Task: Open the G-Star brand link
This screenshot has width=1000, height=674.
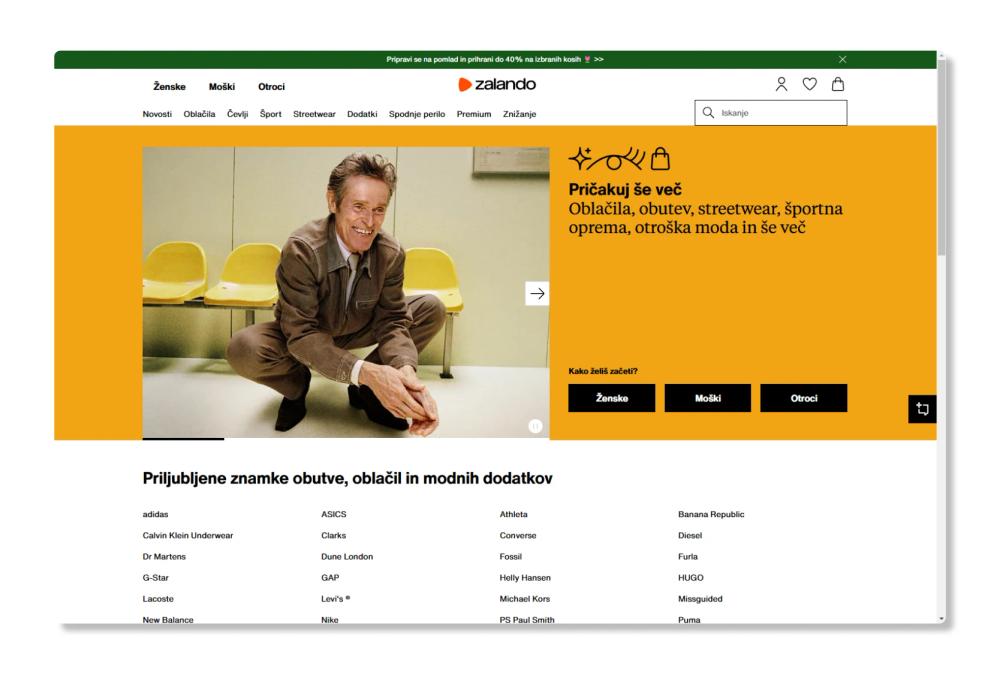Action: (156, 577)
